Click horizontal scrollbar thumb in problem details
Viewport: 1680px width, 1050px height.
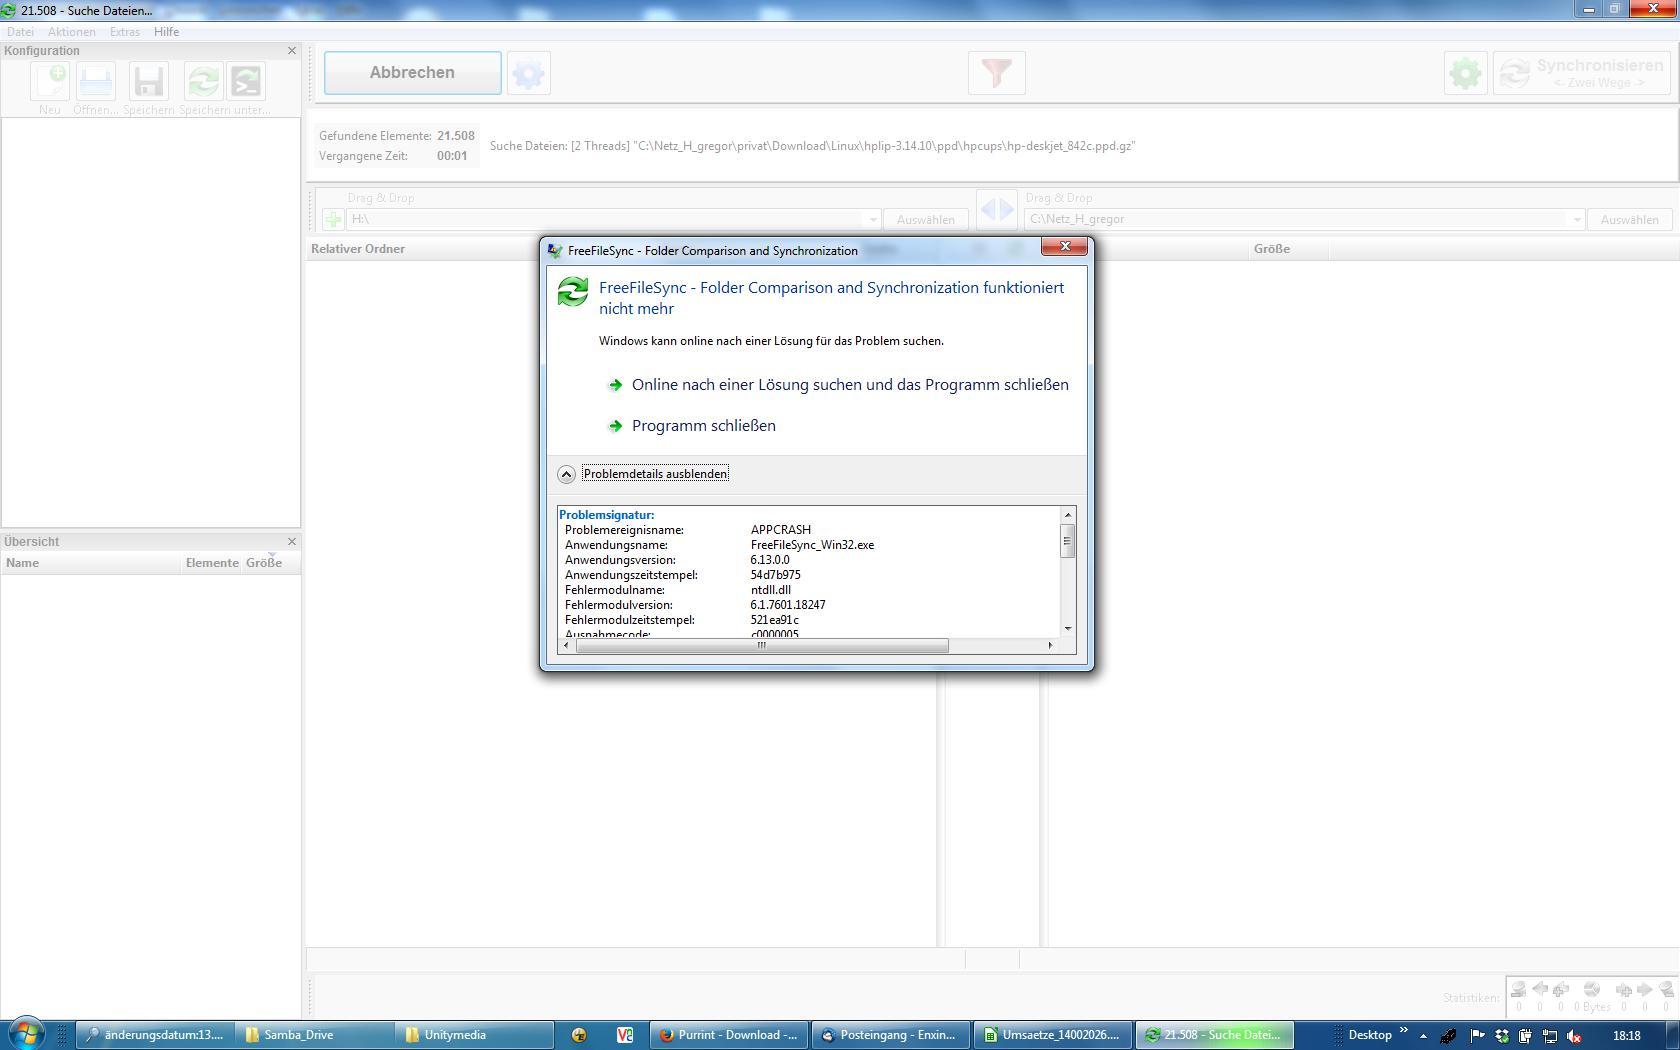[762, 645]
